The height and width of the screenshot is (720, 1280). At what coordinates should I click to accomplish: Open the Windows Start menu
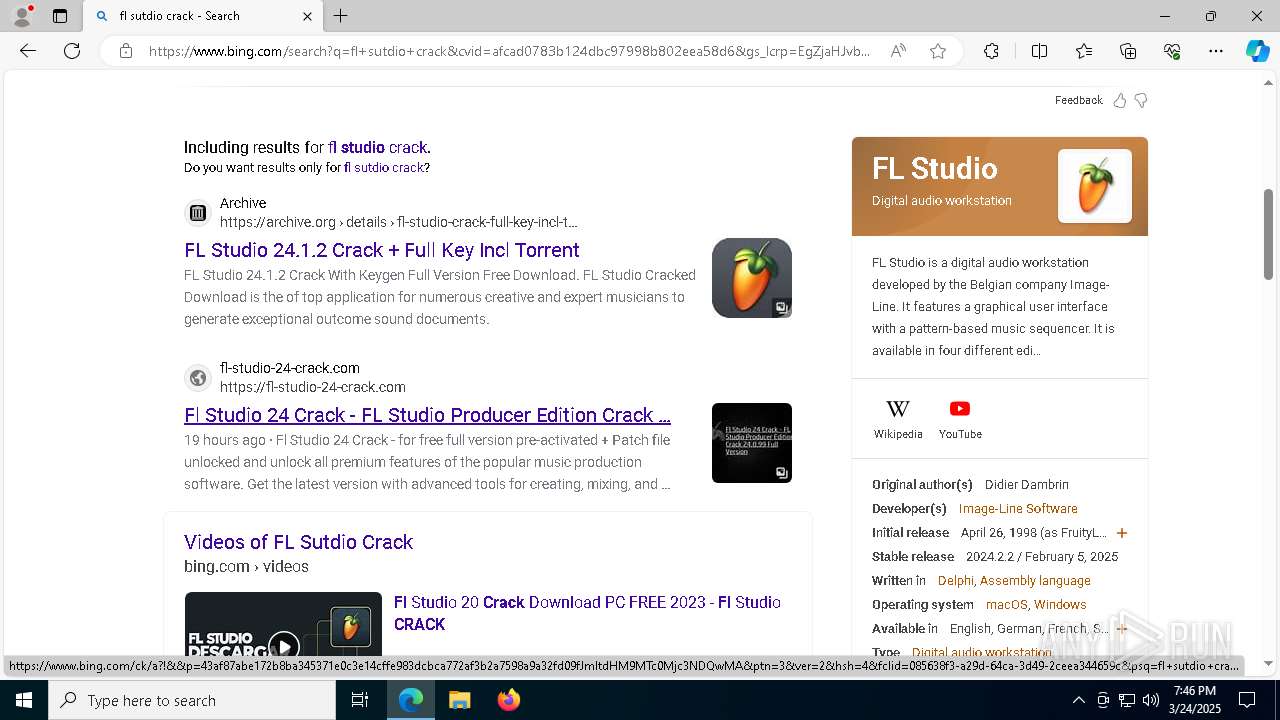click(24, 700)
